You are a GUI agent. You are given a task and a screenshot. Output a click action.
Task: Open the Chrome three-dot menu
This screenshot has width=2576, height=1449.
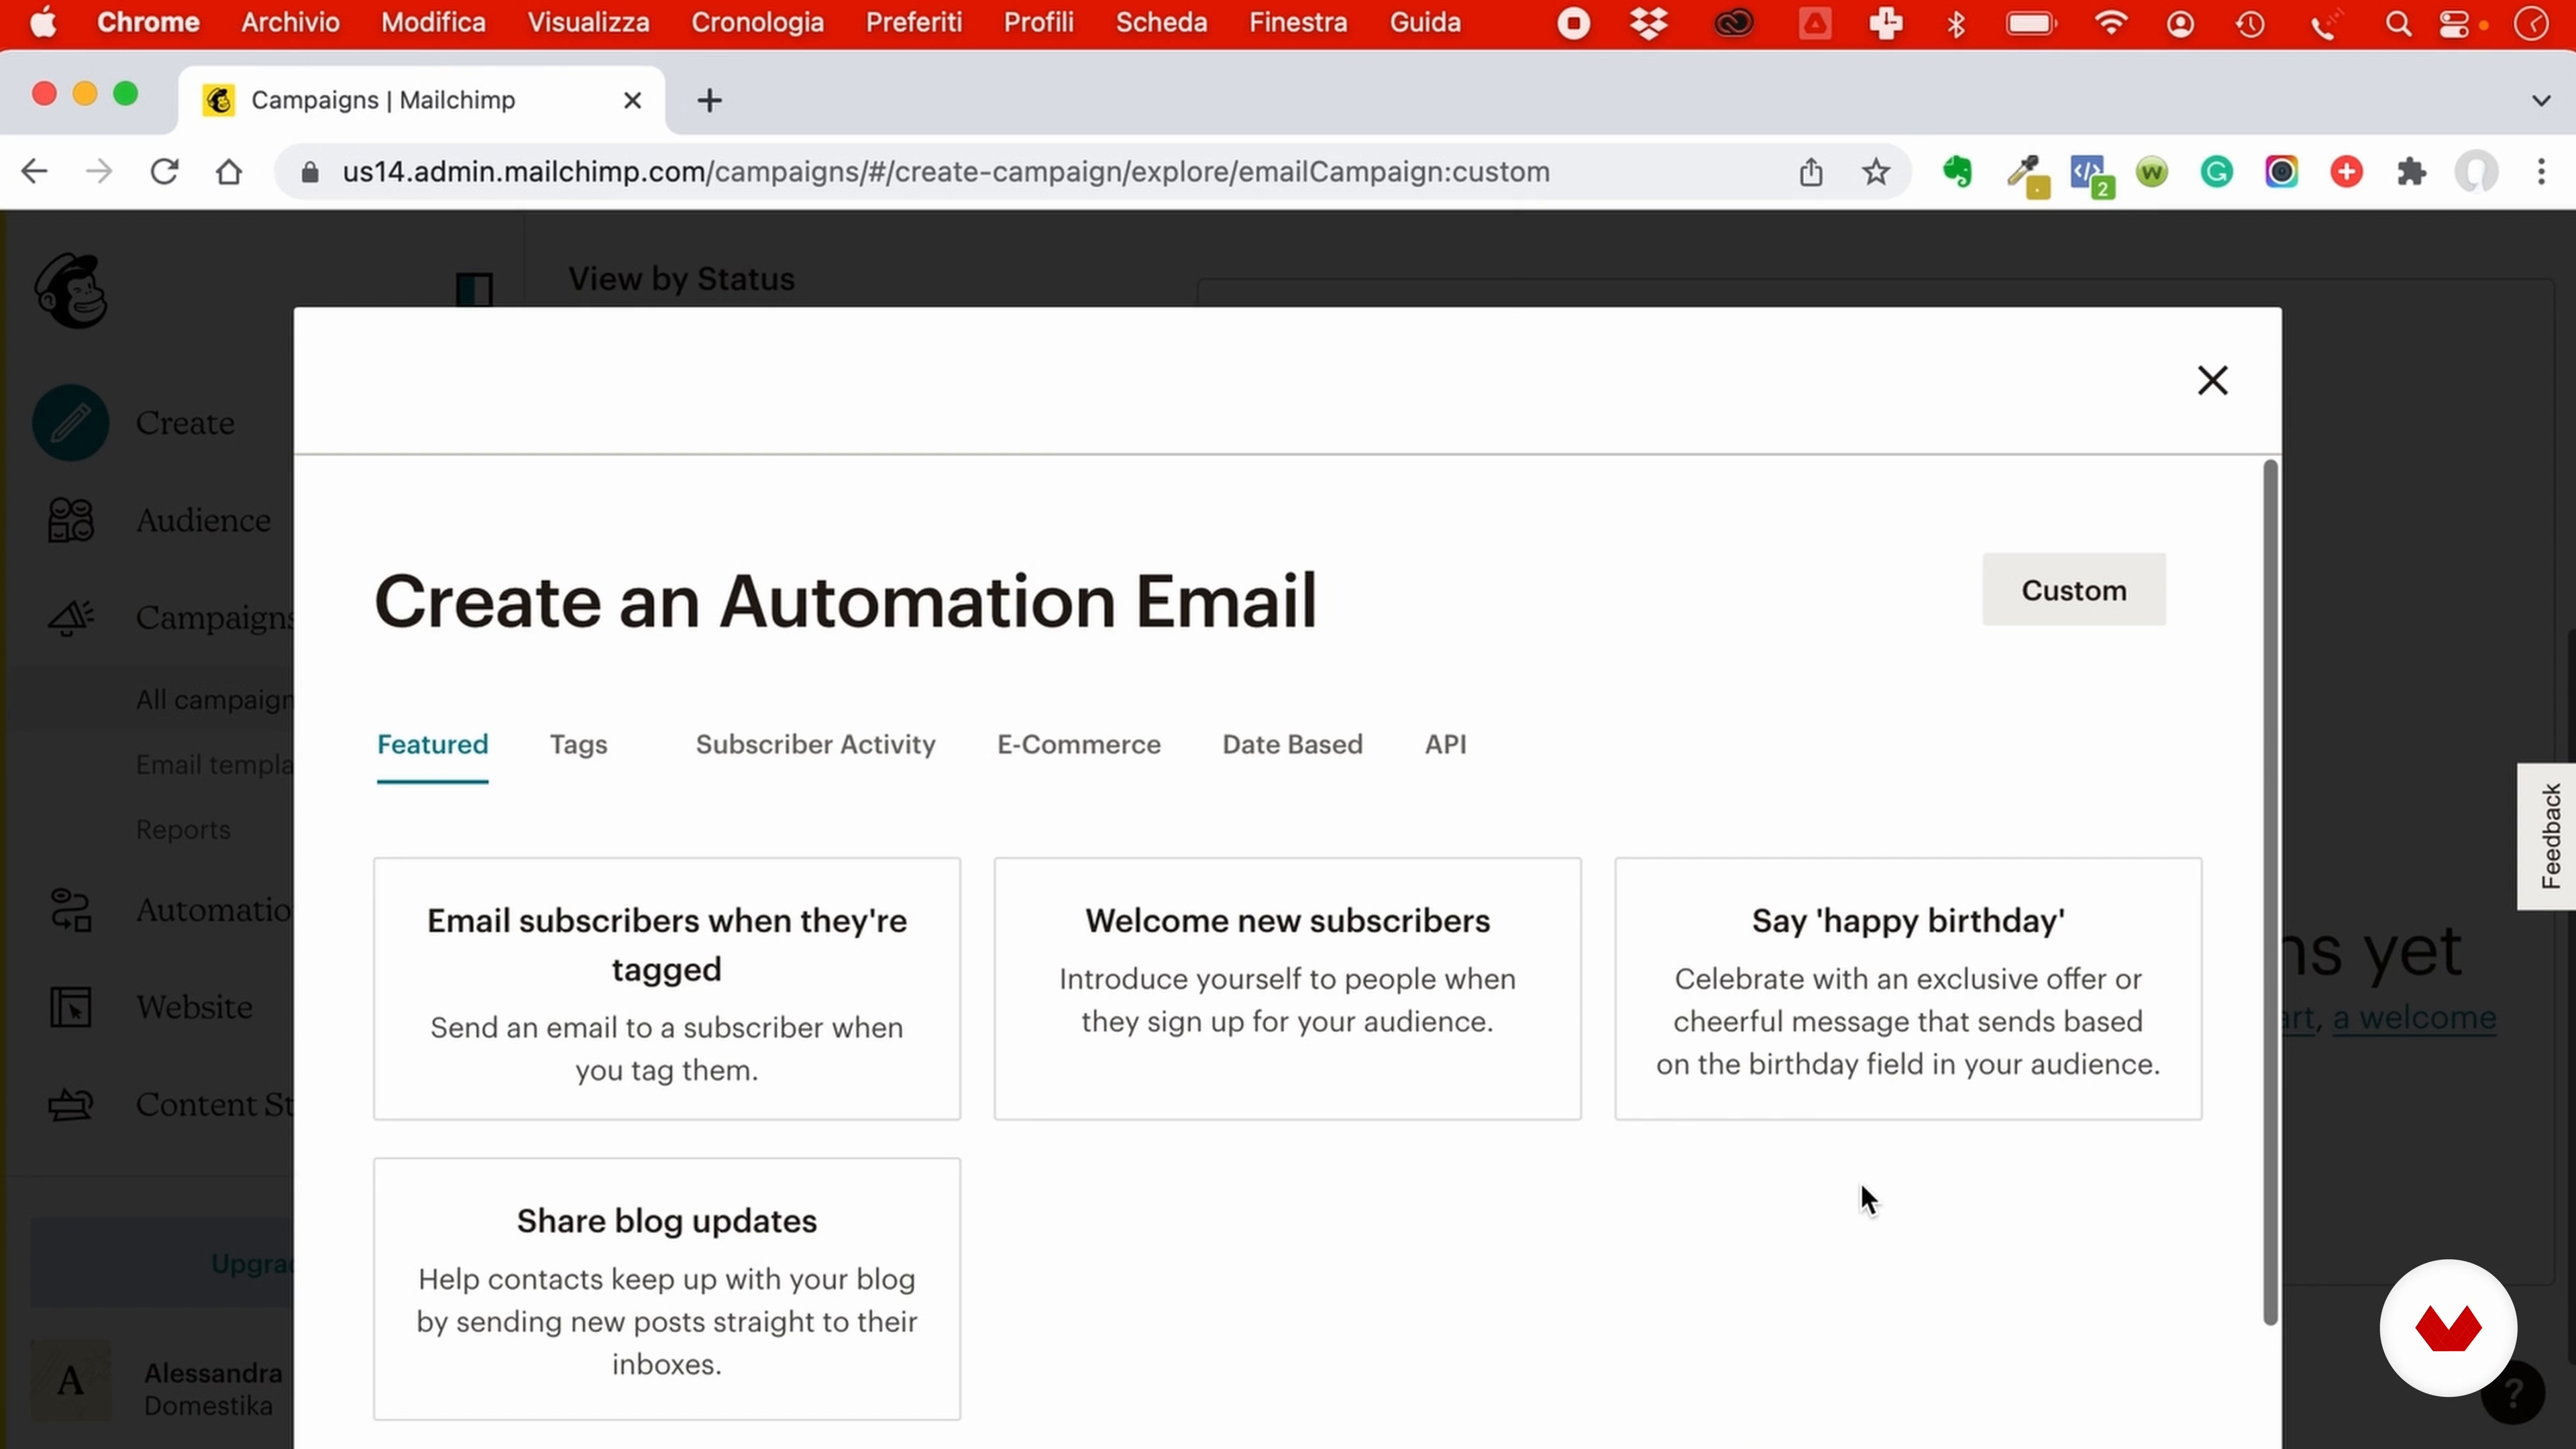coord(2541,172)
